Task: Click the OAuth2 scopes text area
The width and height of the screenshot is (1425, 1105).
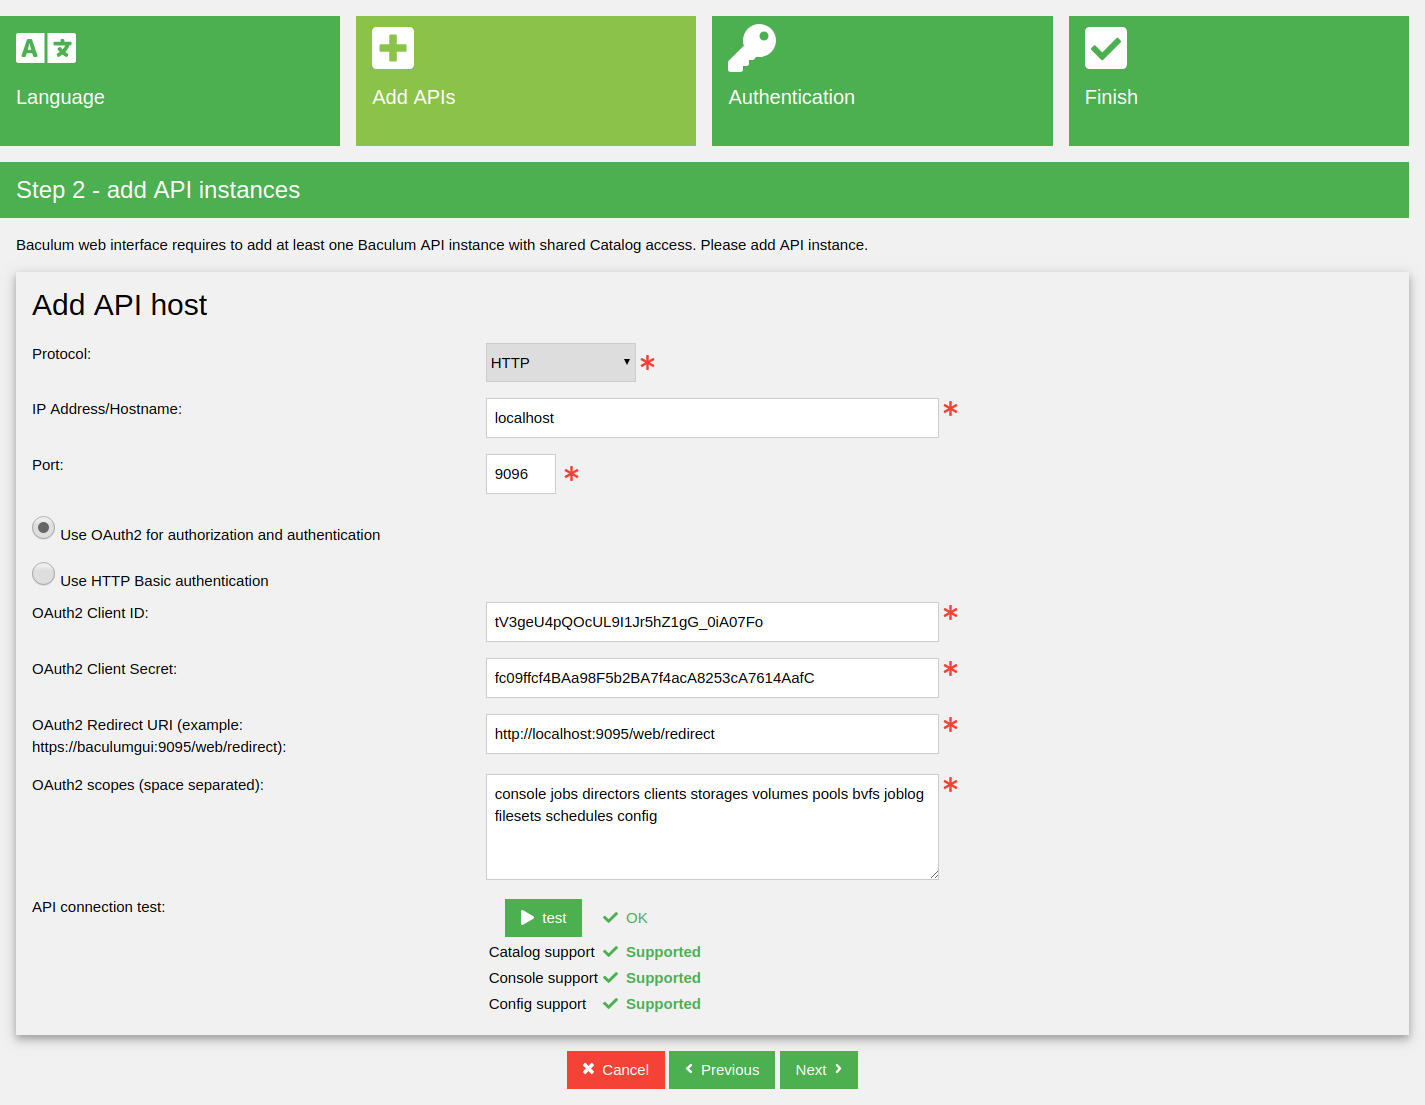Action: 712,827
